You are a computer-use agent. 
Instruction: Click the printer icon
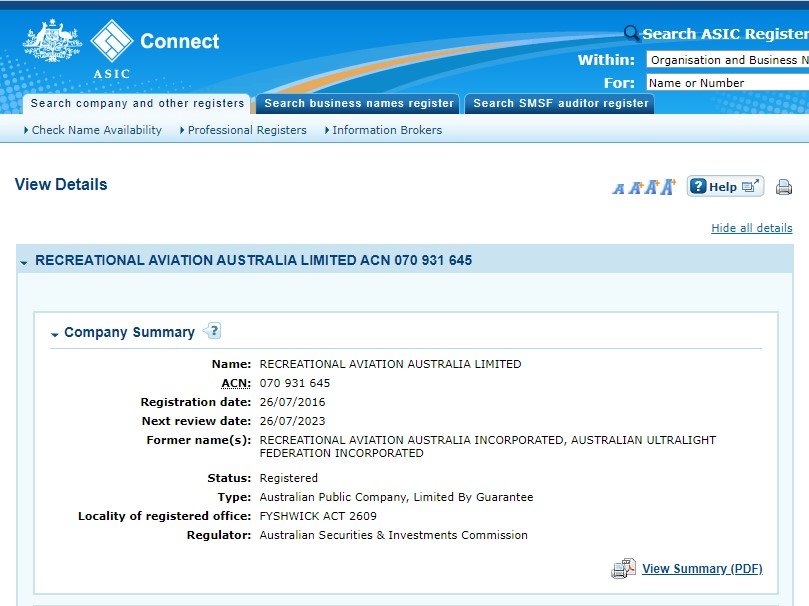pos(784,187)
